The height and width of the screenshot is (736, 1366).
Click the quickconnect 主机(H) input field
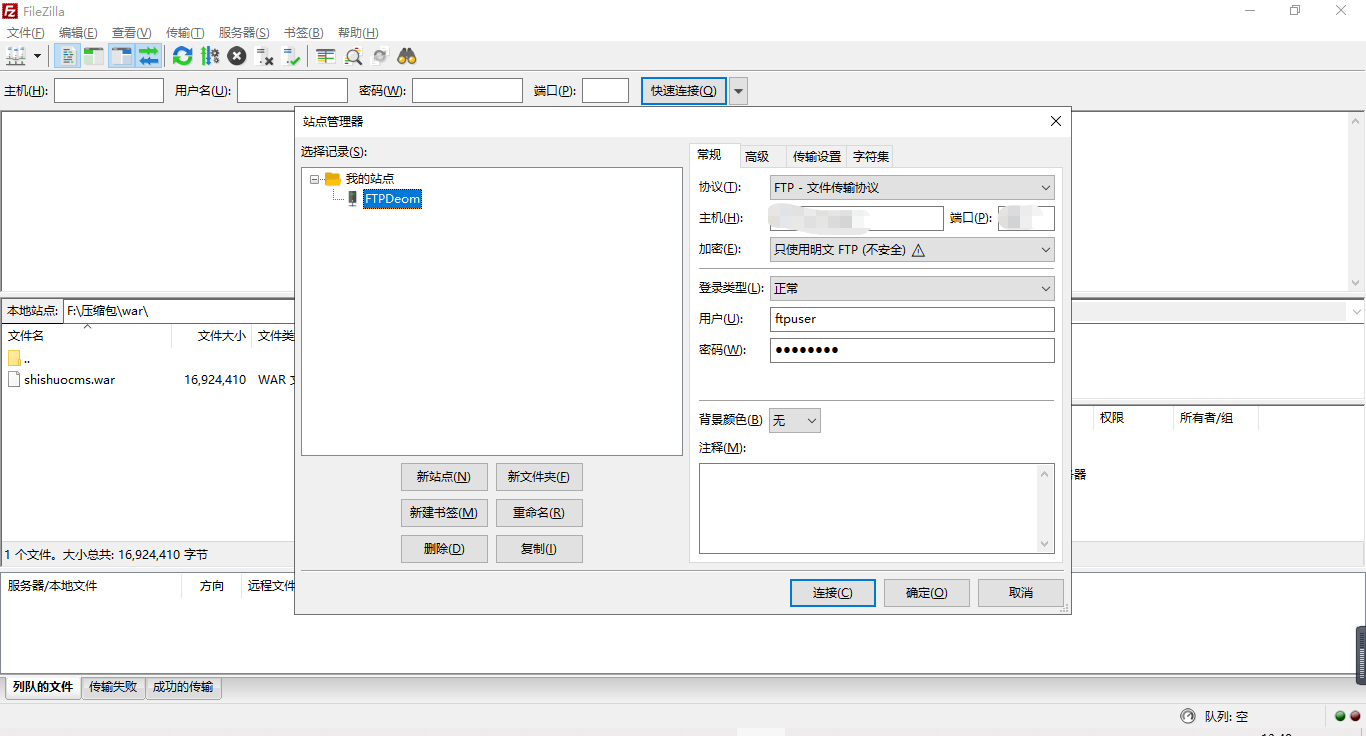(x=109, y=91)
